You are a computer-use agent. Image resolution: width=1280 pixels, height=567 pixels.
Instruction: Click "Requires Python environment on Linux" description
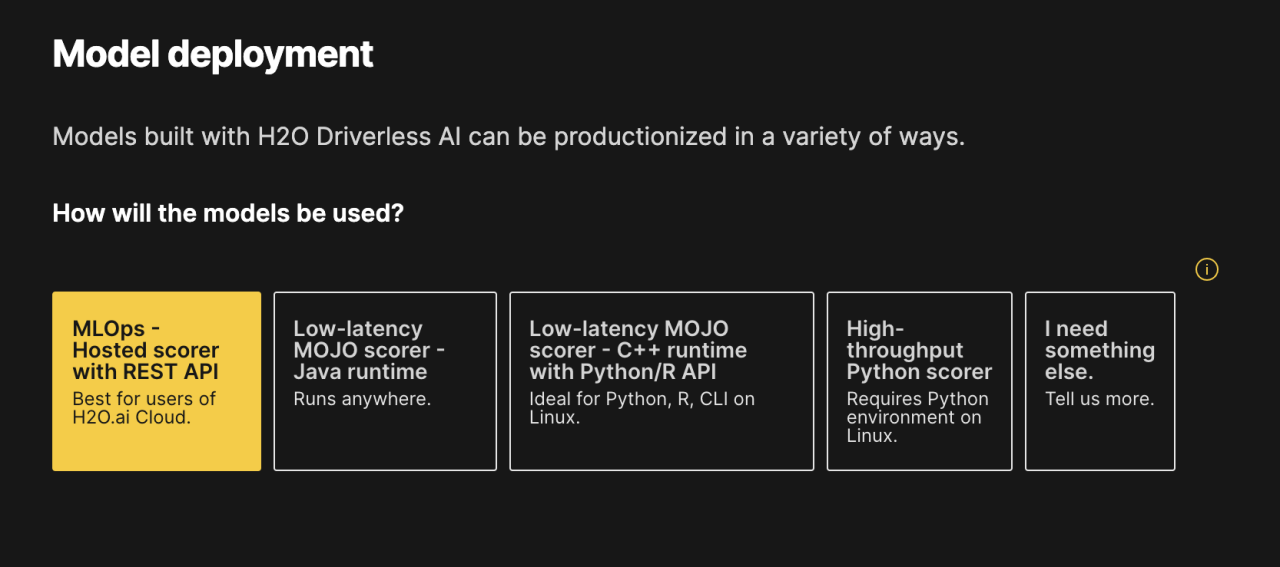point(917,417)
